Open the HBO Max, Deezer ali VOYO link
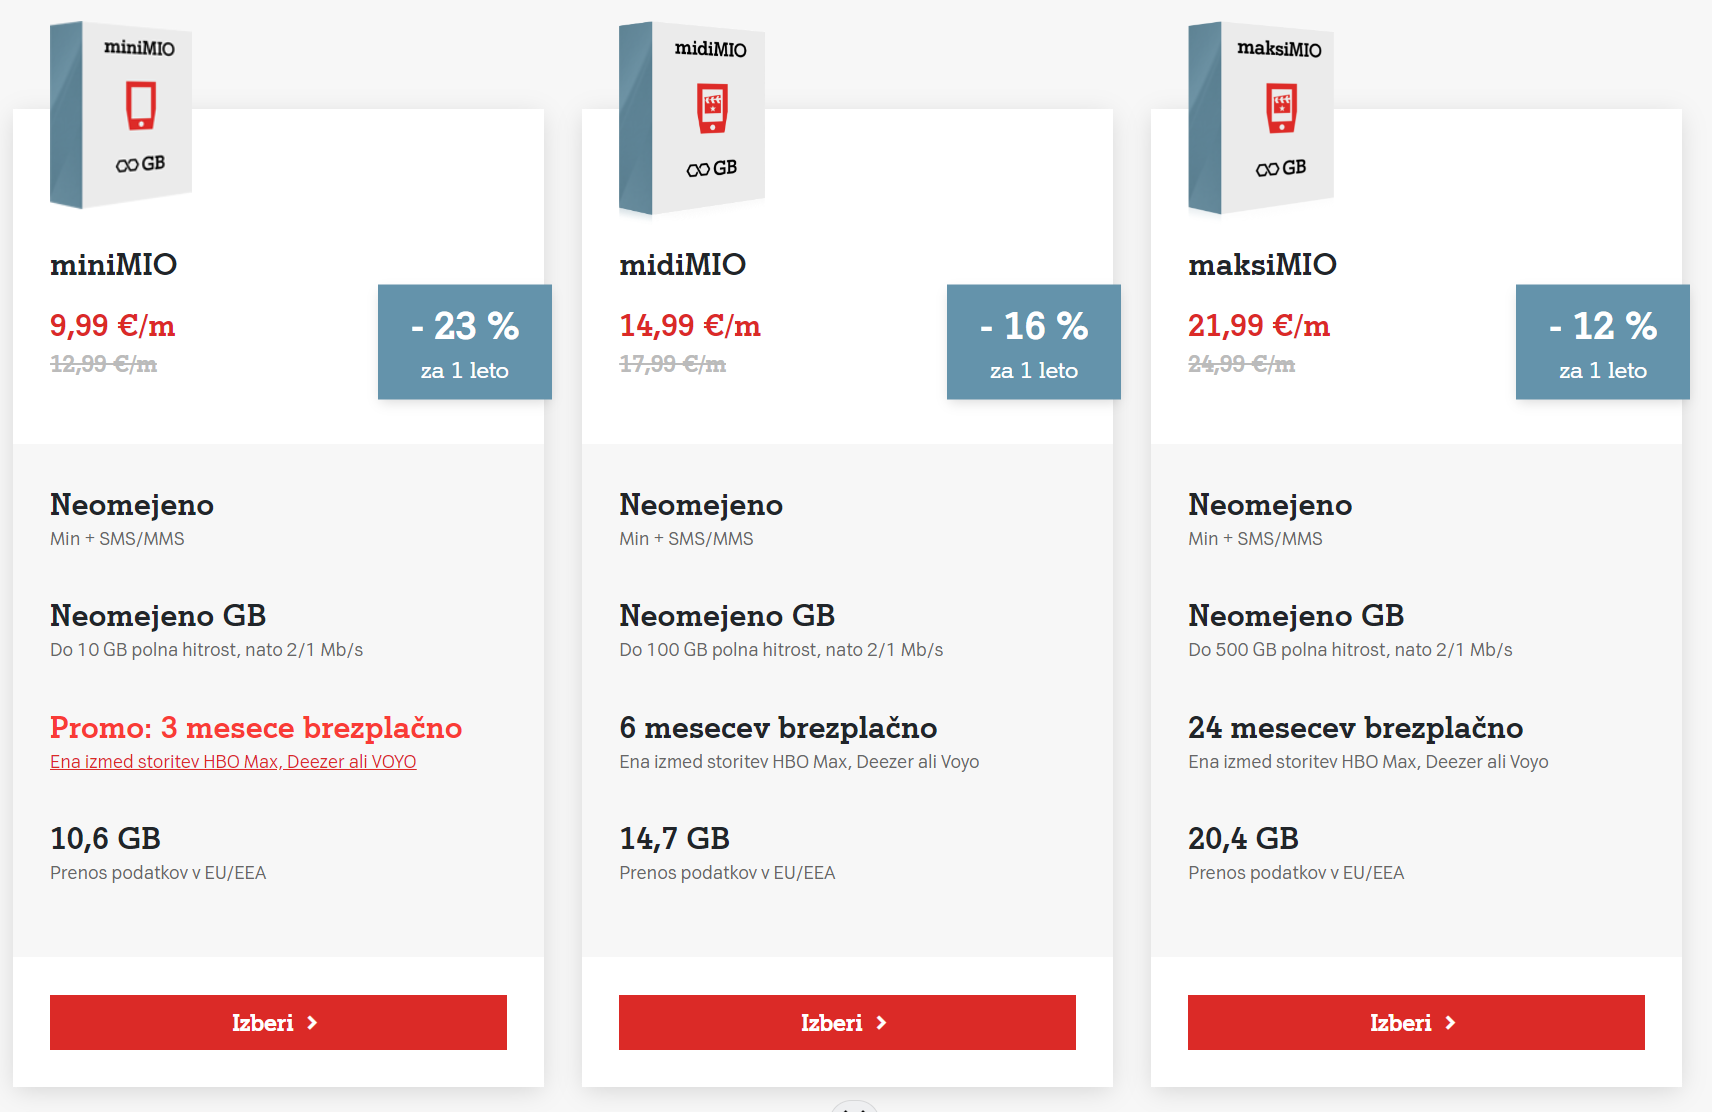 pos(233,762)
